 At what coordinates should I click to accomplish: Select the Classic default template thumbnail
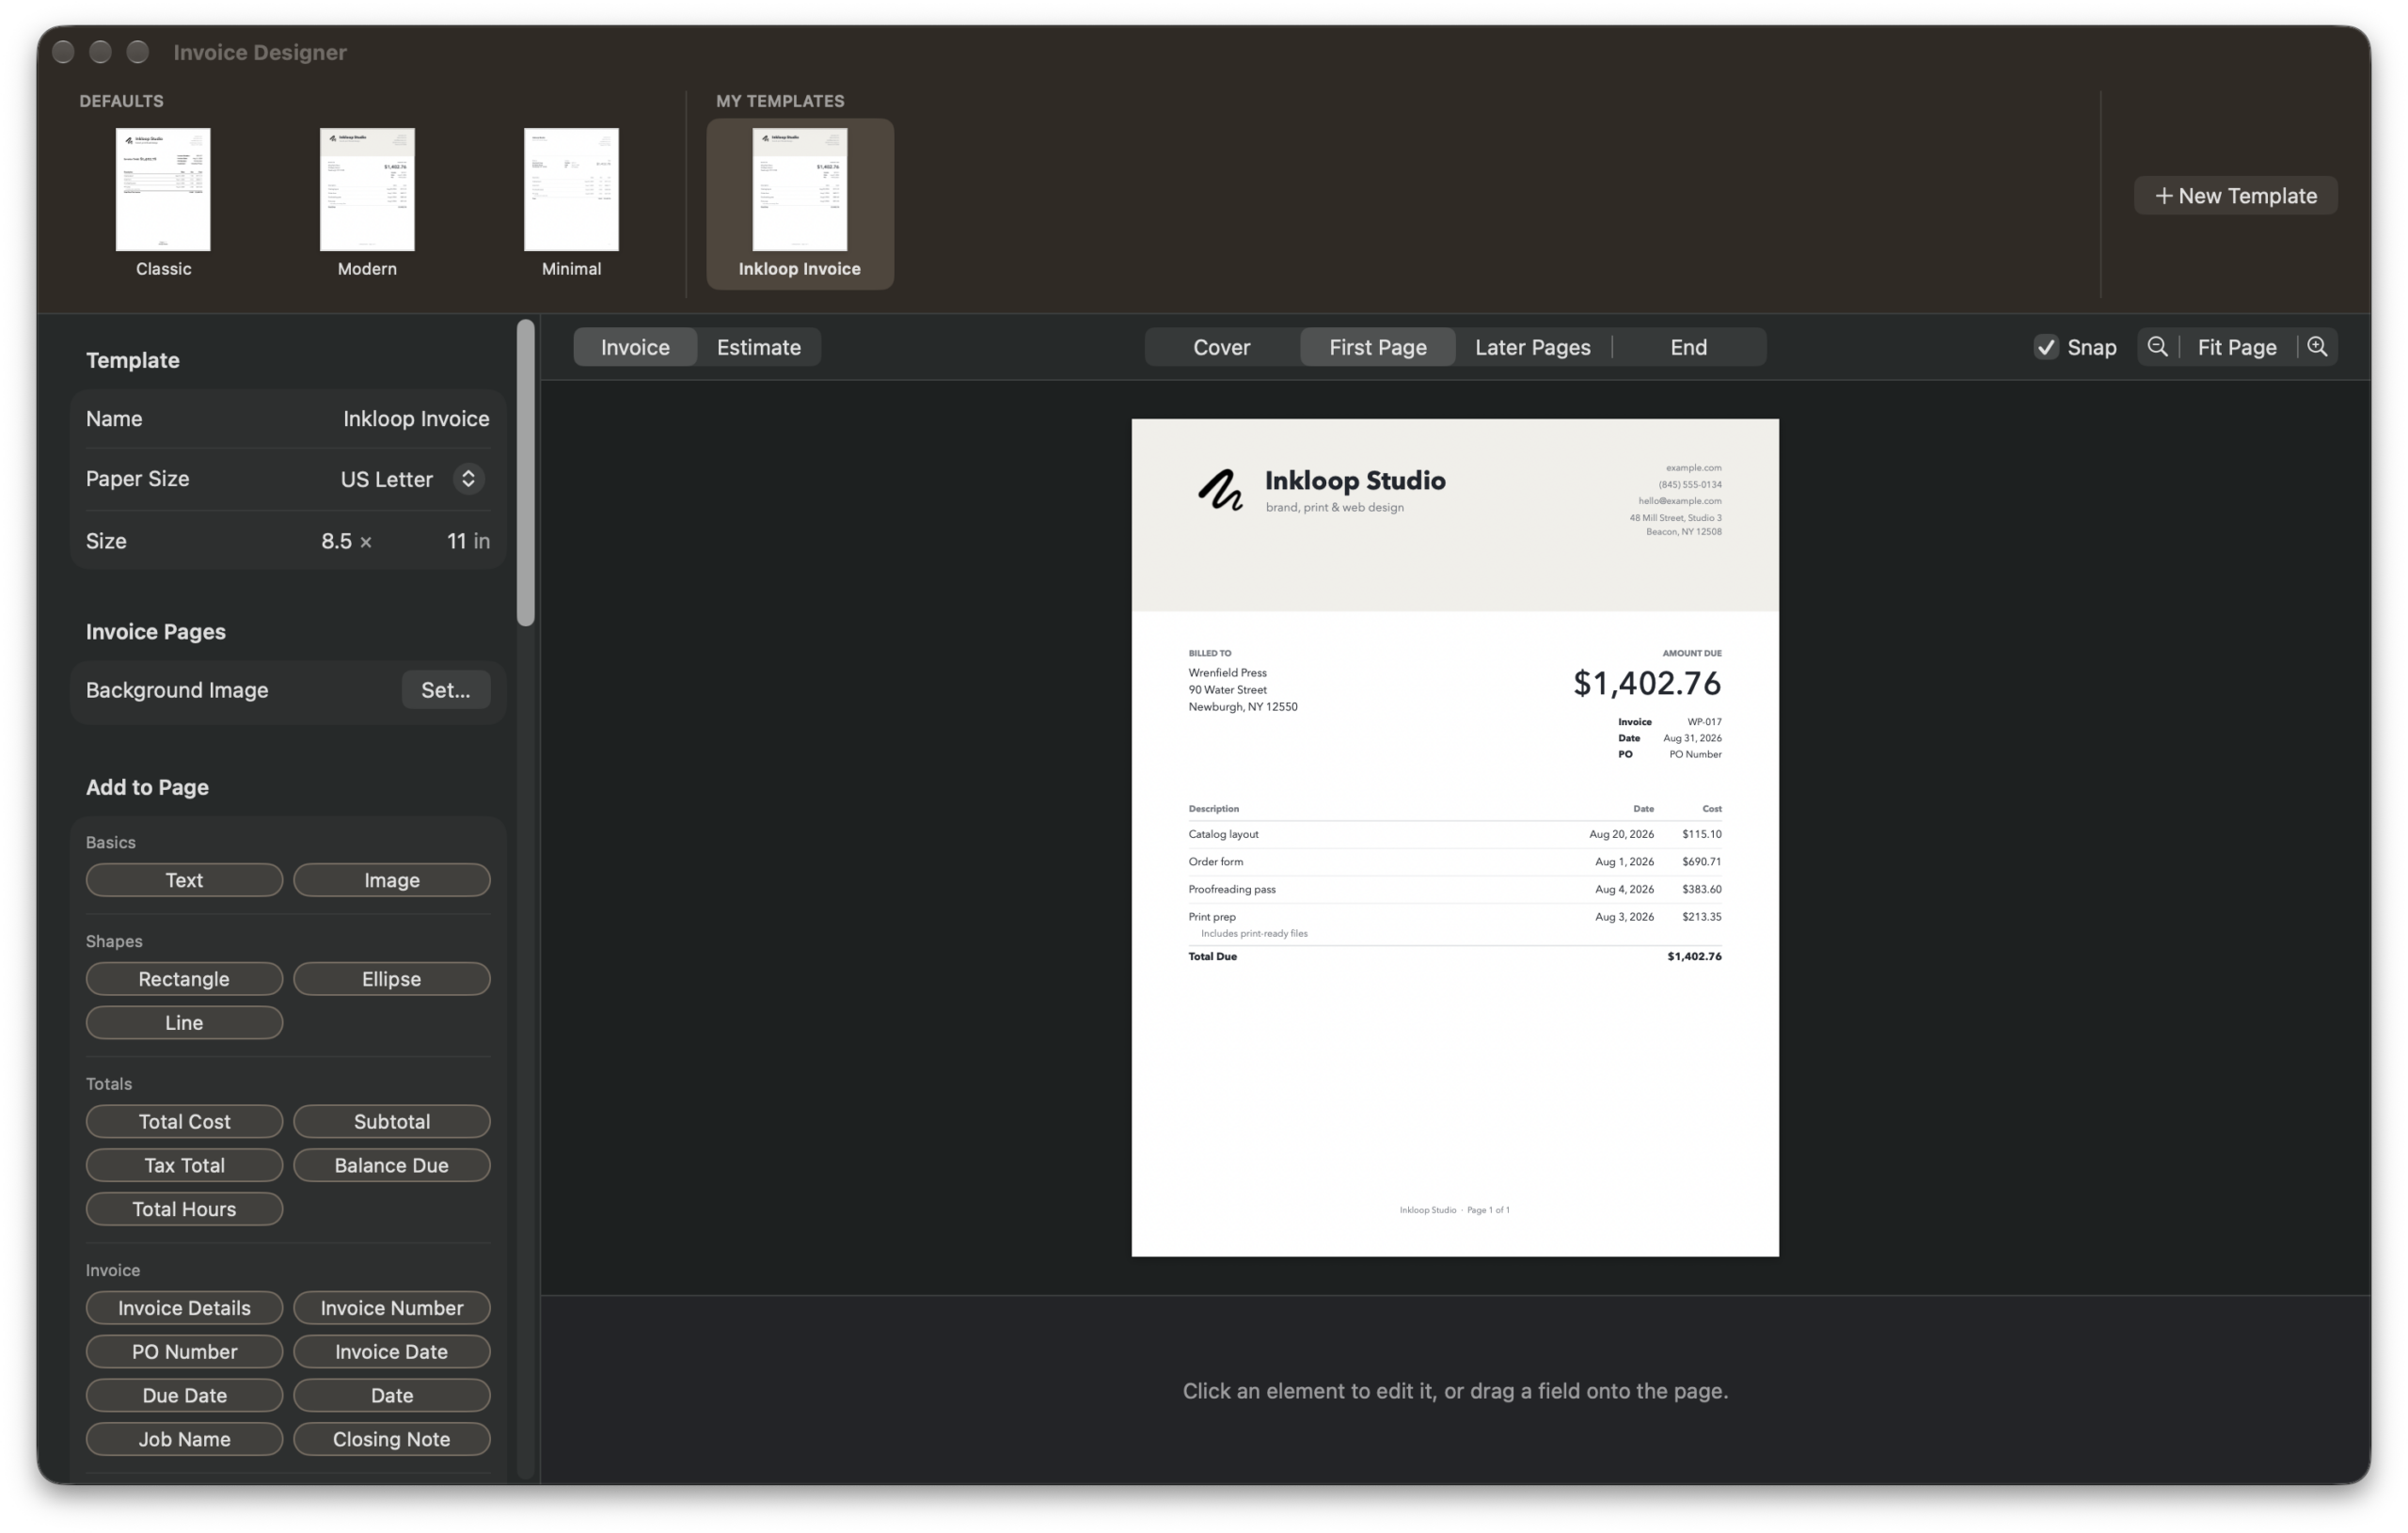click(x=163, y=190)
